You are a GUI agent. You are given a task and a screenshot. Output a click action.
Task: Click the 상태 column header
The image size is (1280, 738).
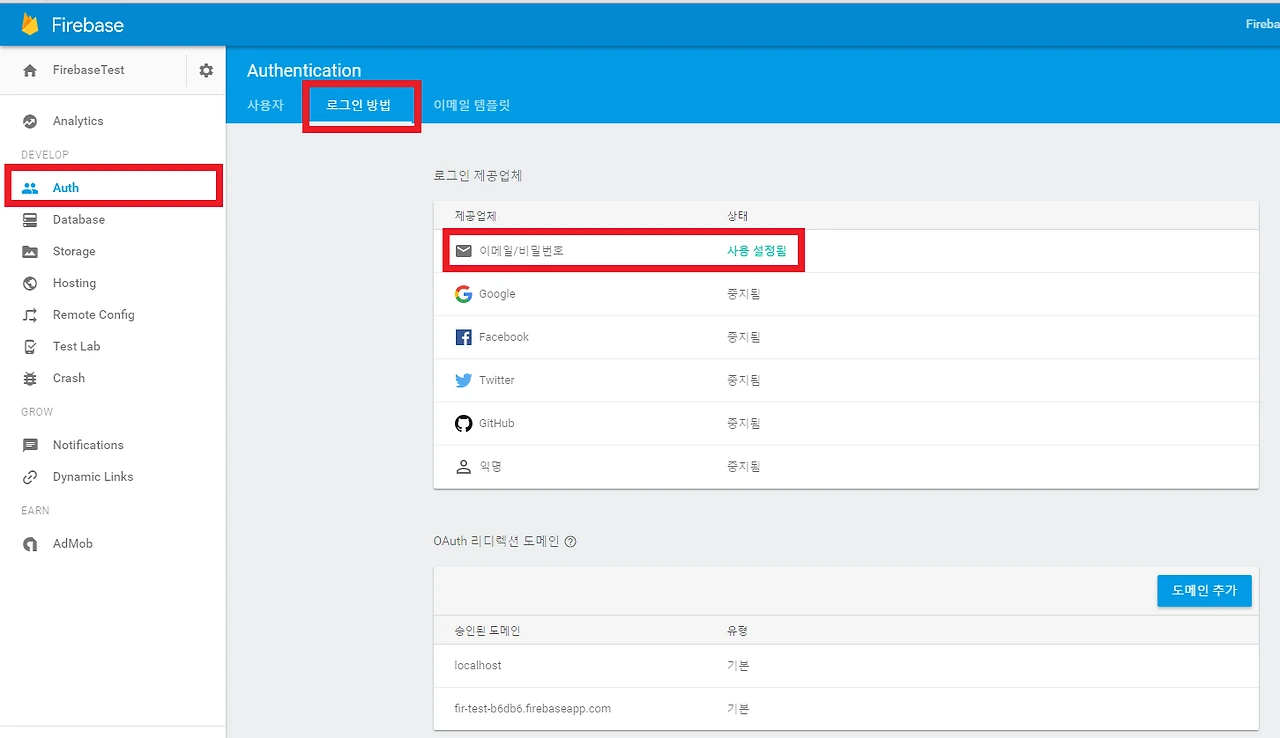tap(738, 216)
